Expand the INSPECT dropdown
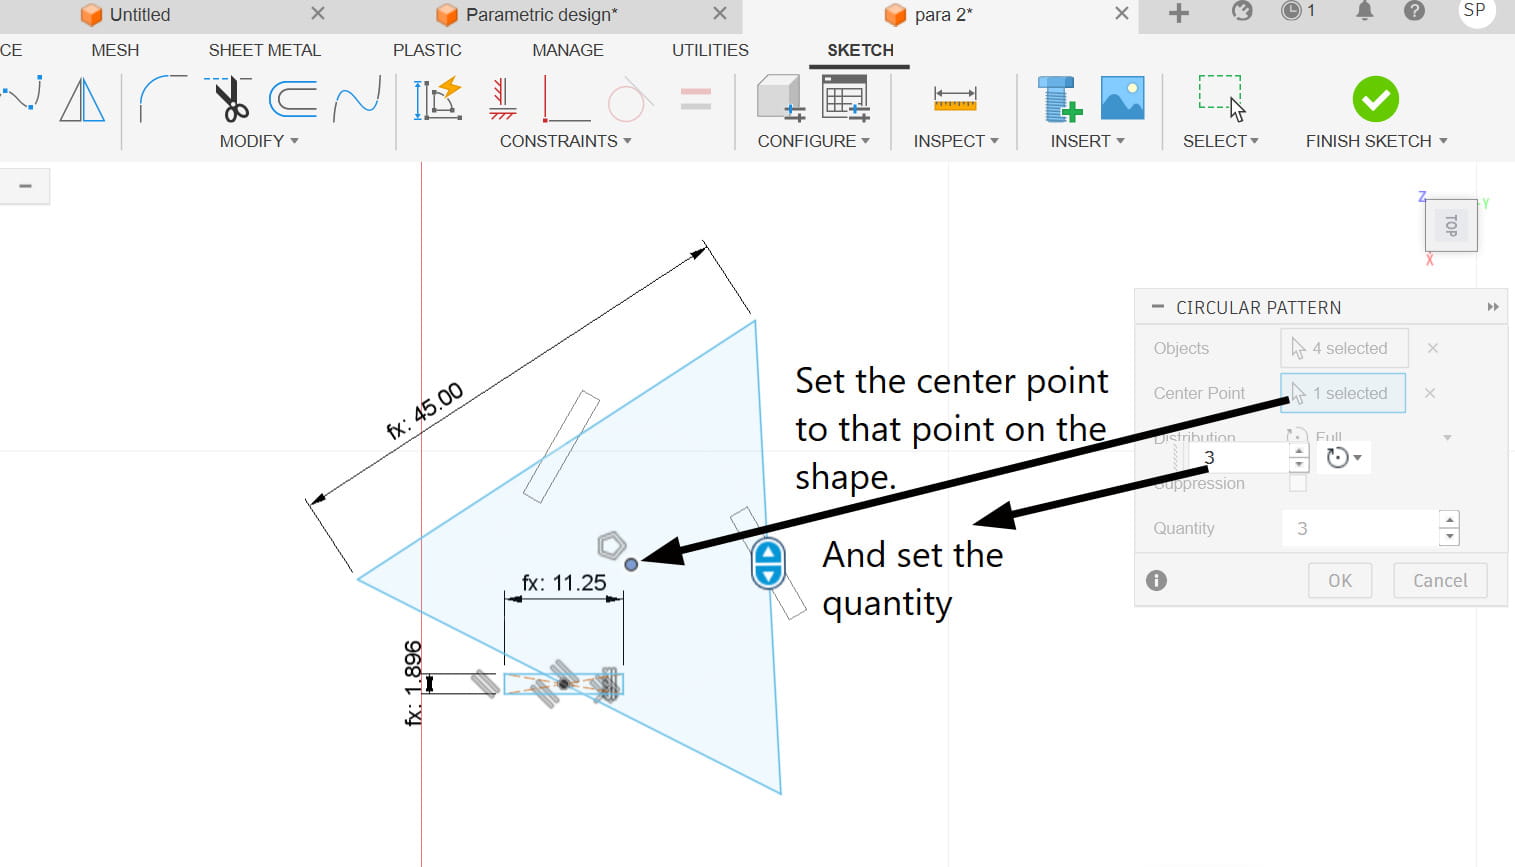Image resolution: width=1515 pixels, height=867 pixels. 956,141
